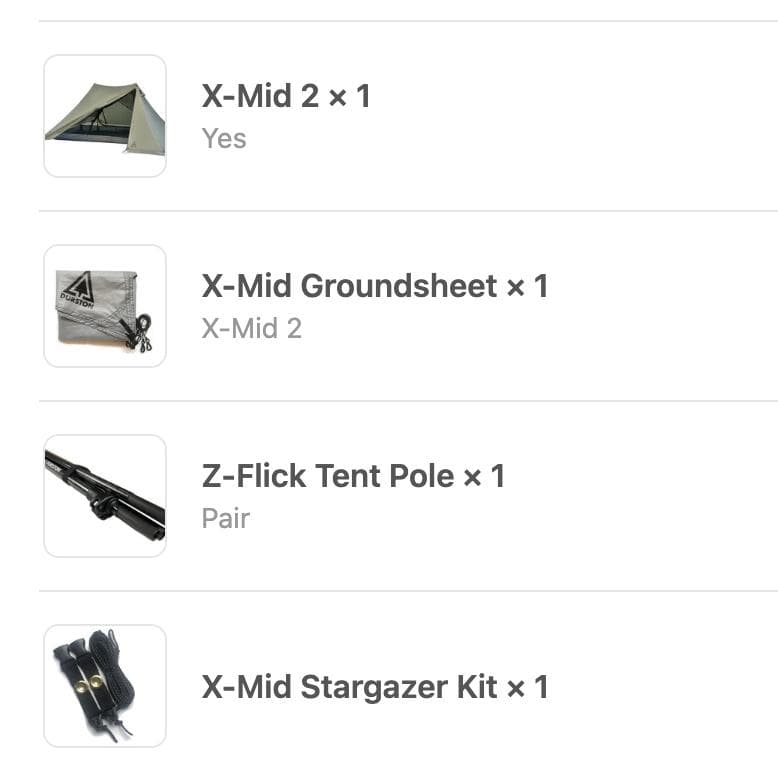
Task: Click the black cord in the groundsheet image
Action: [x=139, y=332]
